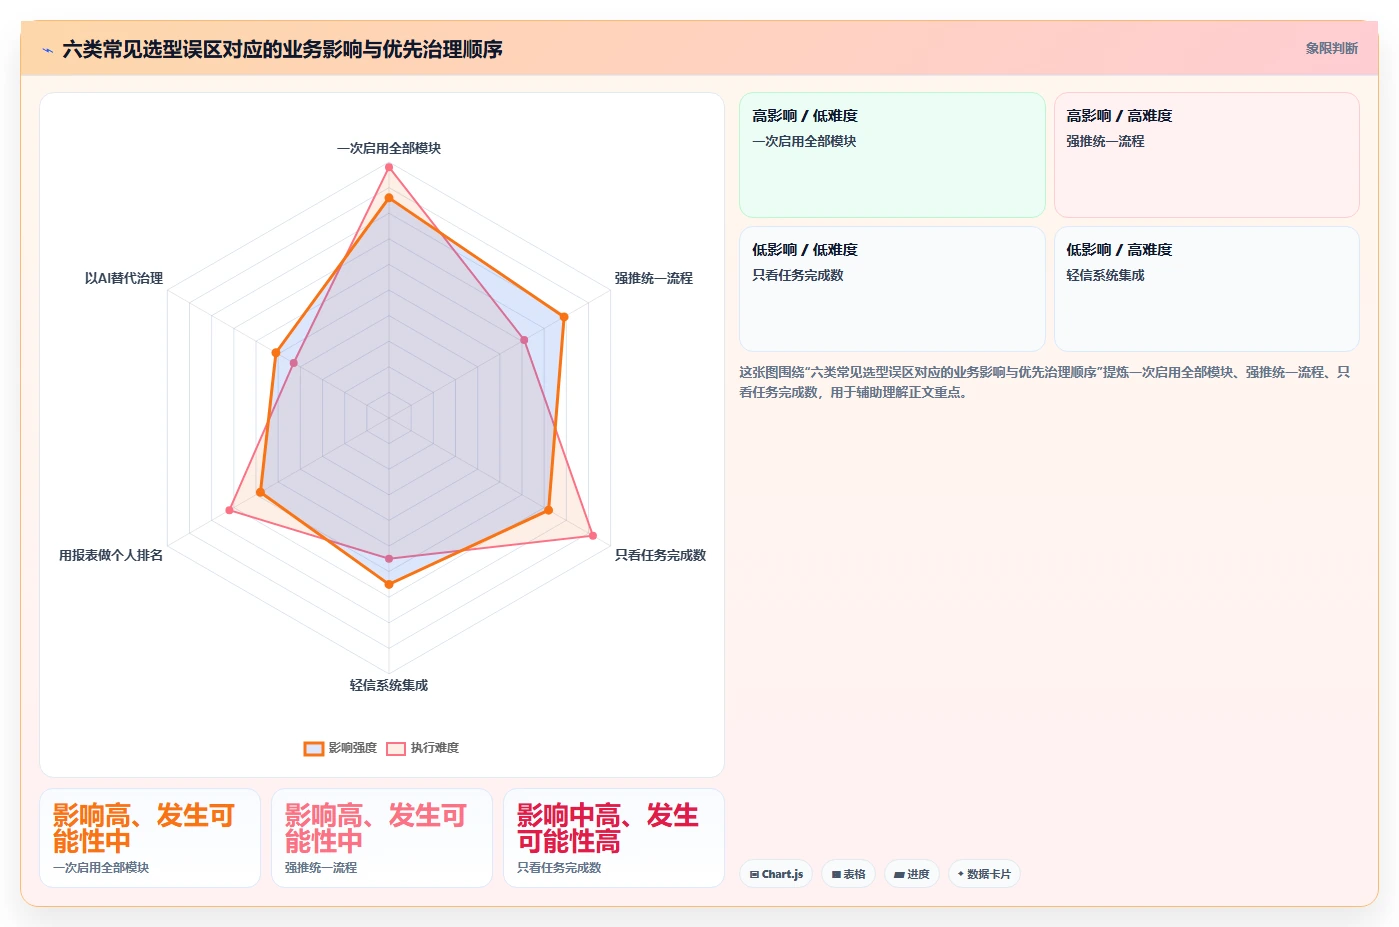Click the 低影响 / 低难度 quadrant heading

(x=805, y=250)
